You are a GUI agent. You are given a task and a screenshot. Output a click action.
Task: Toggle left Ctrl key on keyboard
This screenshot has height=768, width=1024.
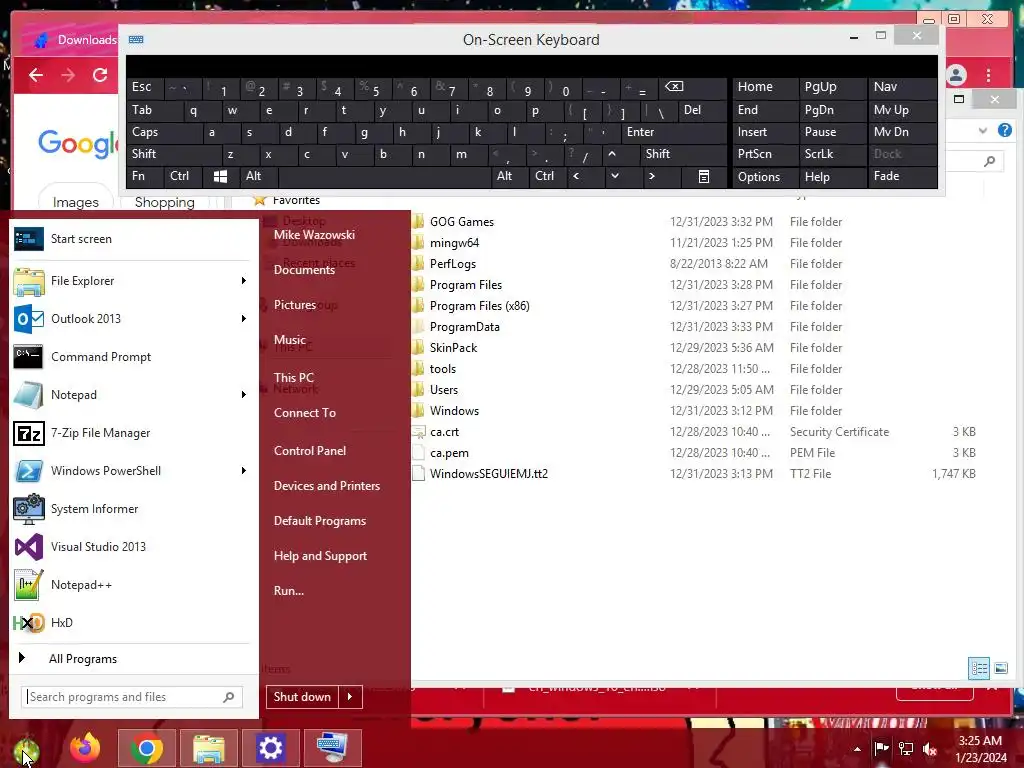click(x=183, y=176)
